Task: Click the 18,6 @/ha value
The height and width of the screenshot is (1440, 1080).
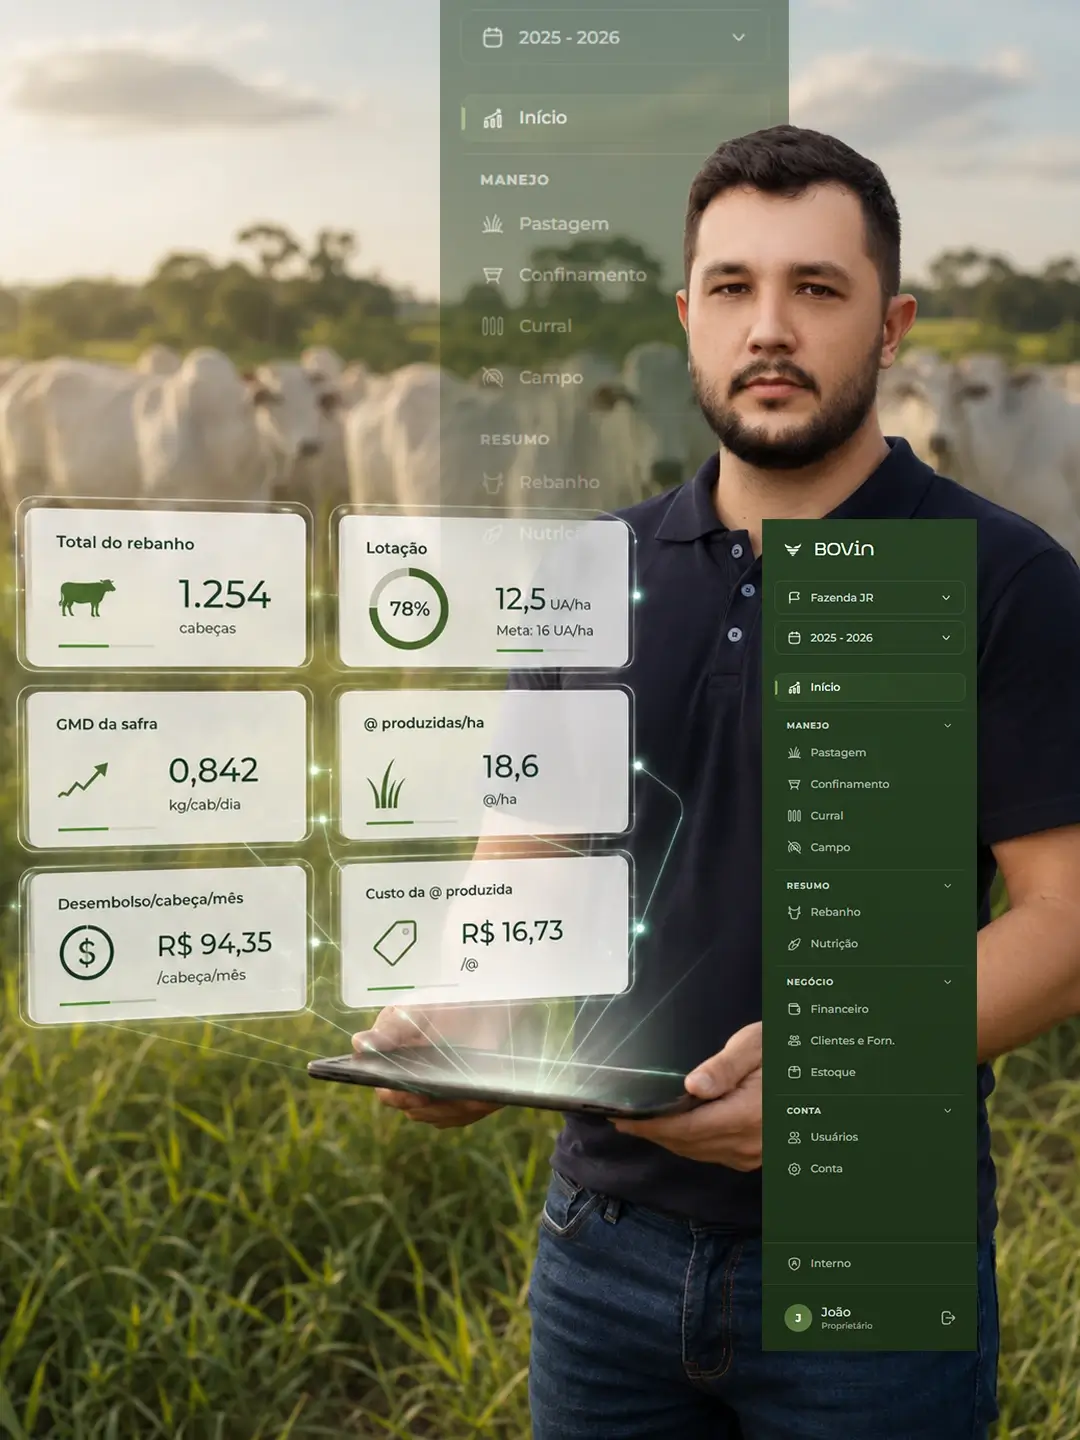Action: point(510,779)
